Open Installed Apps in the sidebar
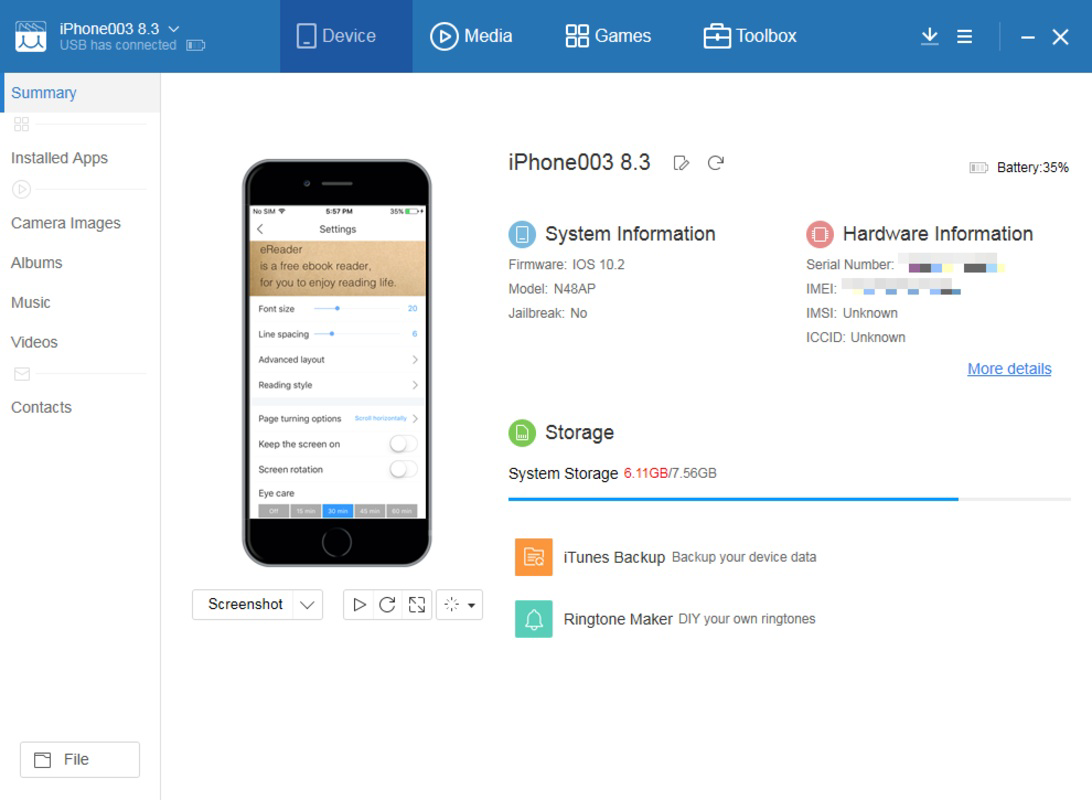1092x800 pixels. point(59,158)
